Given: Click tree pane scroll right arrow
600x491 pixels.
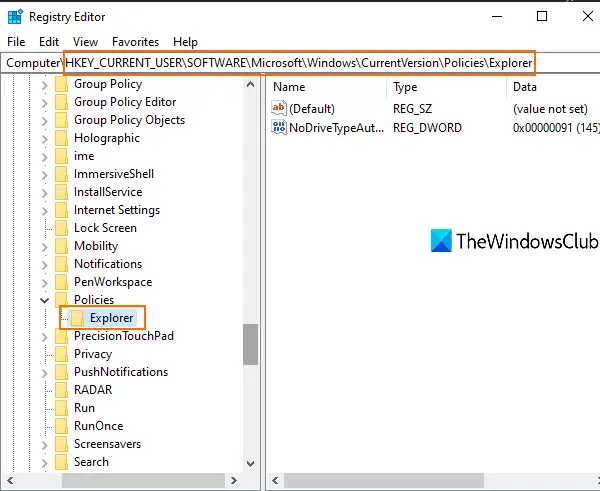Looking at the screenshot, I should [x=234, y=480].
